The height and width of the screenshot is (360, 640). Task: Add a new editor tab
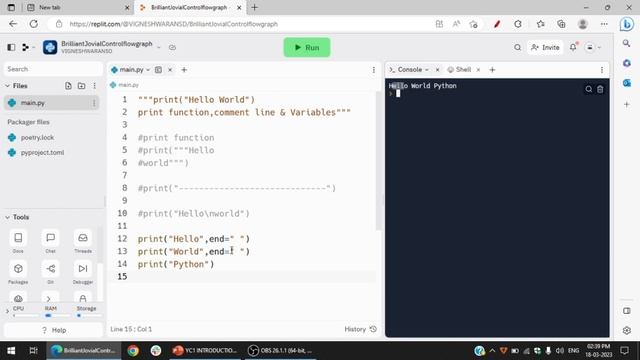pyautogui.click(x=184, y=70)
